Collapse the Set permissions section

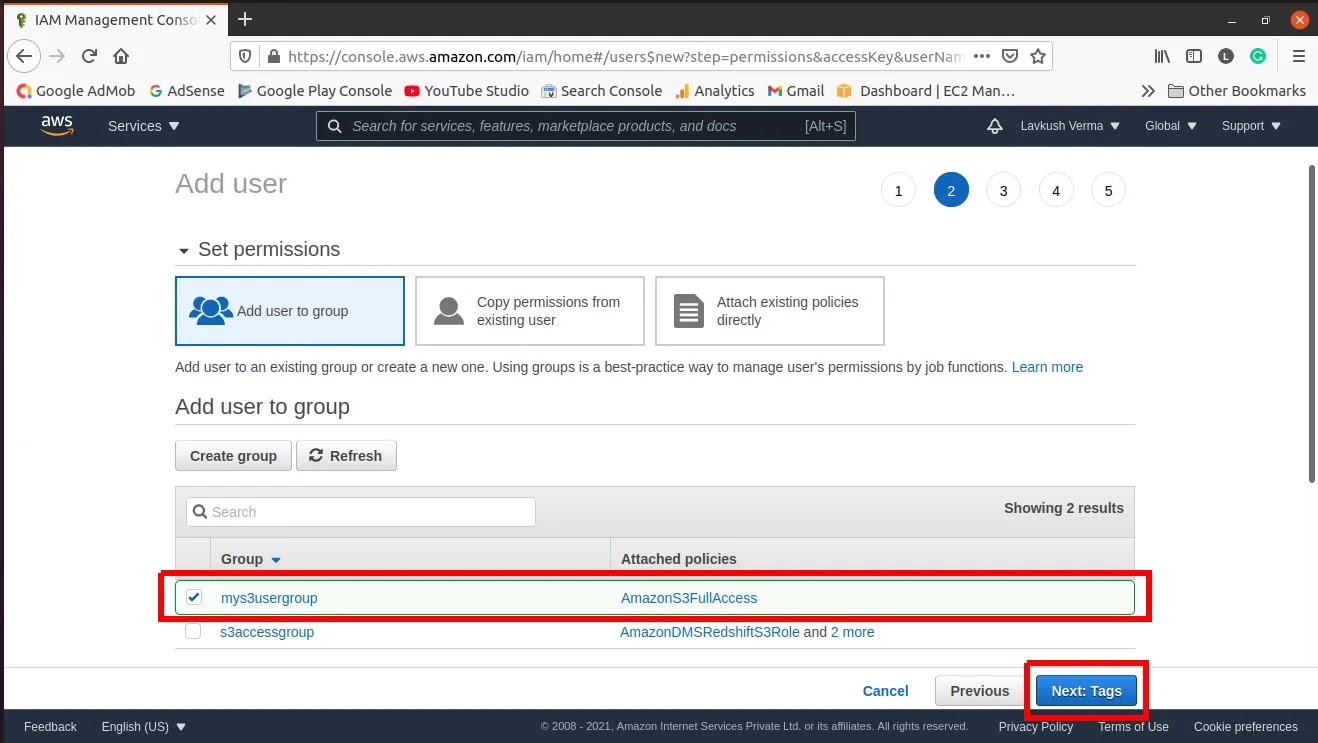(184, 250)
